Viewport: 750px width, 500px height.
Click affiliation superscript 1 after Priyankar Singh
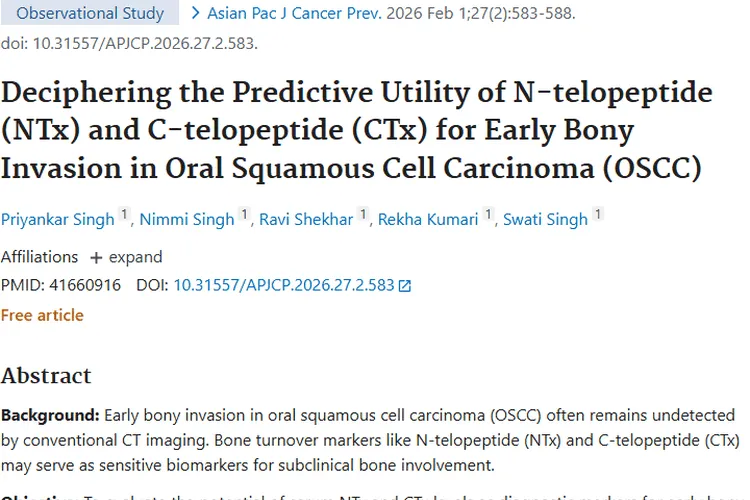124,214
